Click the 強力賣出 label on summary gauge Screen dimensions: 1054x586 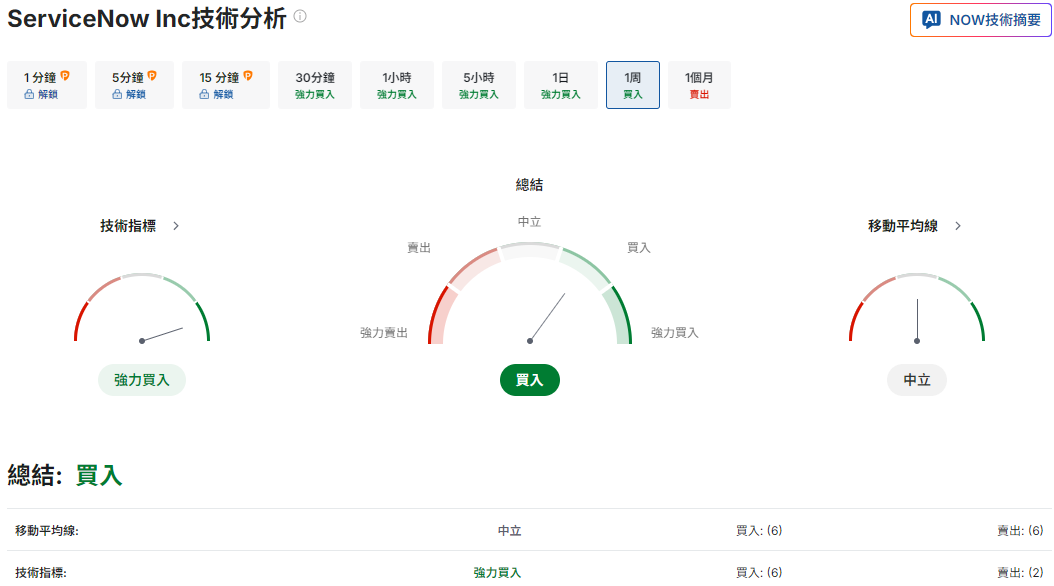pyautogui.click(x=384, y=333)
